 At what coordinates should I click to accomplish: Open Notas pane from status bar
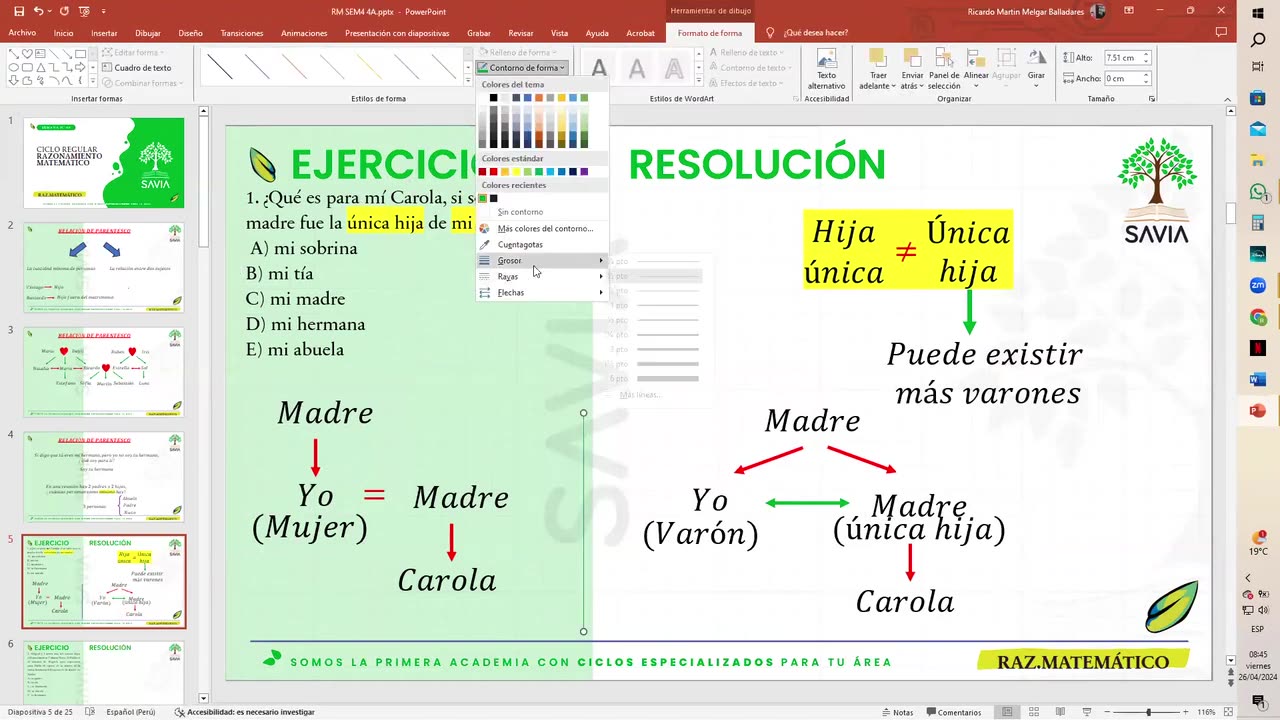click(x=897, y=712)
